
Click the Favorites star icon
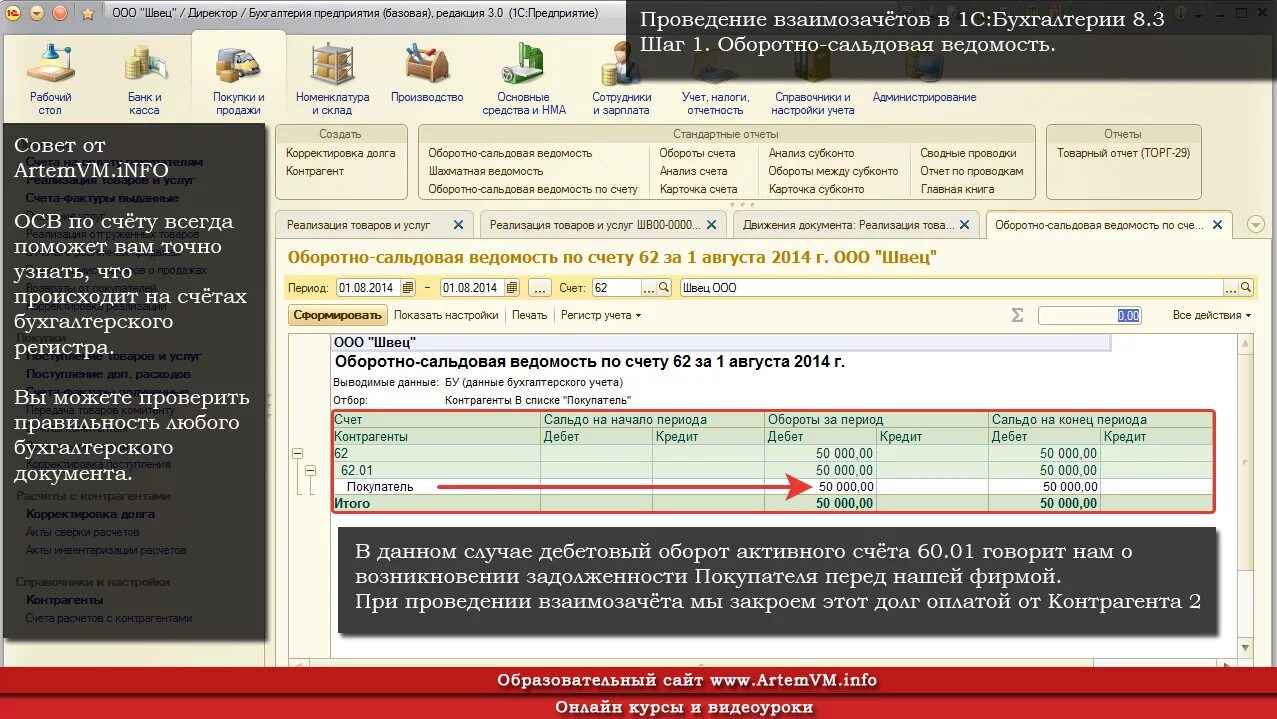[x=88, y=14]
